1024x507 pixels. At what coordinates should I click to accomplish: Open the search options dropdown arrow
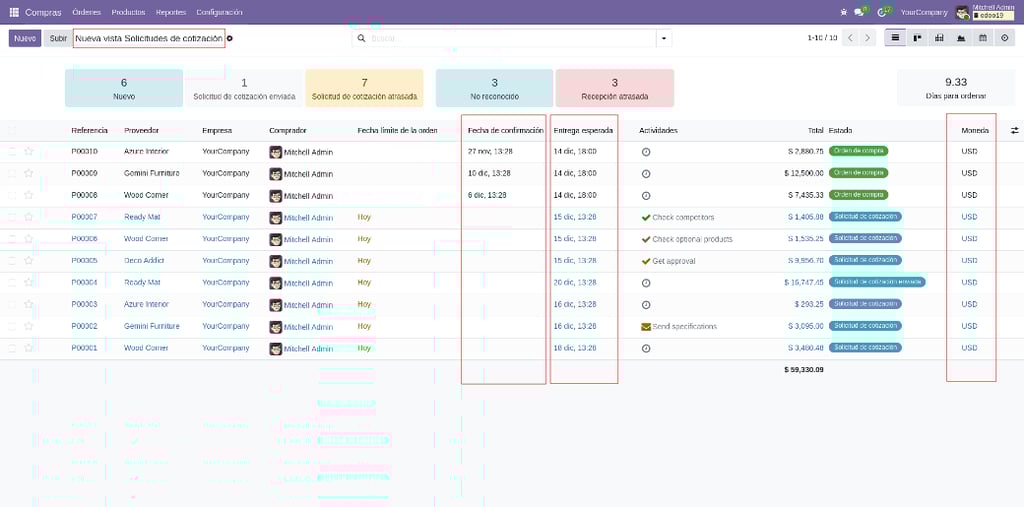[664, 39]
